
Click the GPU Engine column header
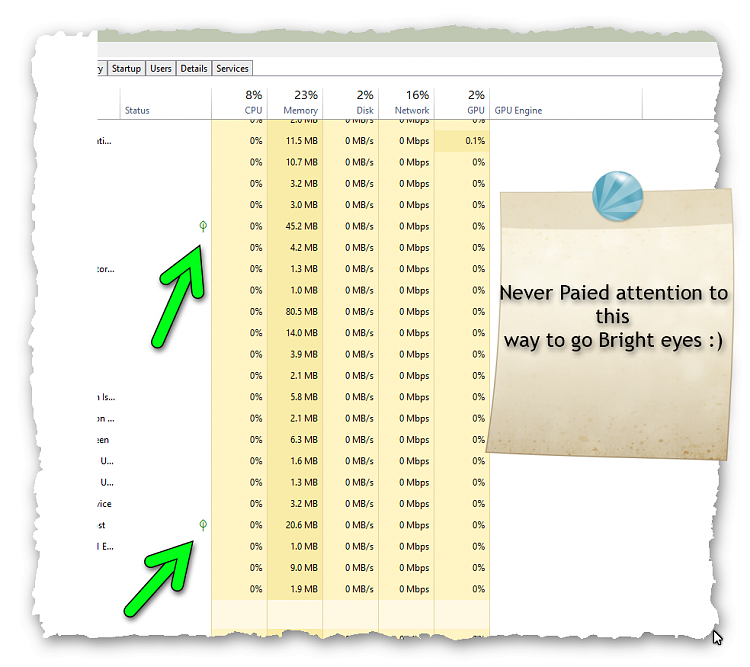(x=566, y=103)
